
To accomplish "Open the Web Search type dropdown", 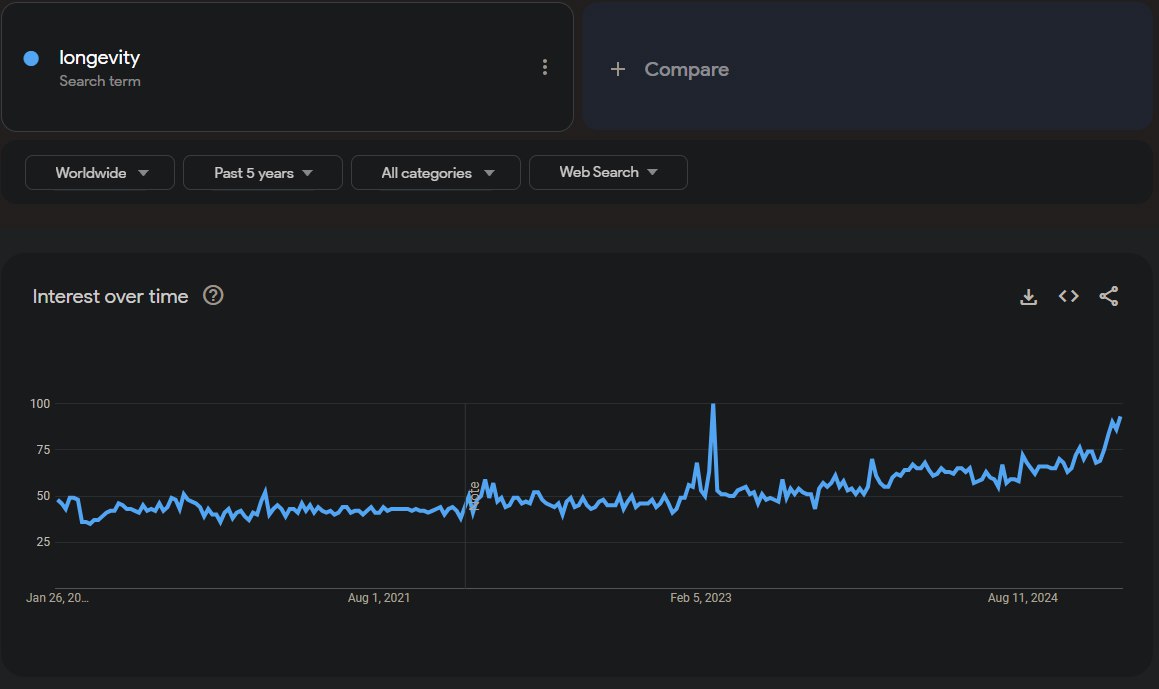I will click(x=608, y=172).
